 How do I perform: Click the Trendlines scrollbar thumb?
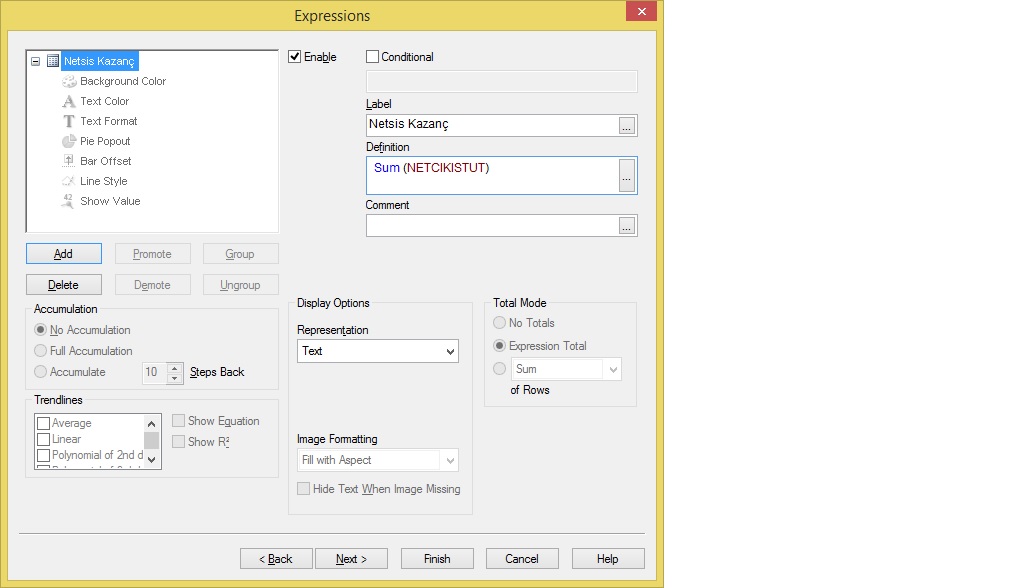pyautogui.click(x=152, y=440)
